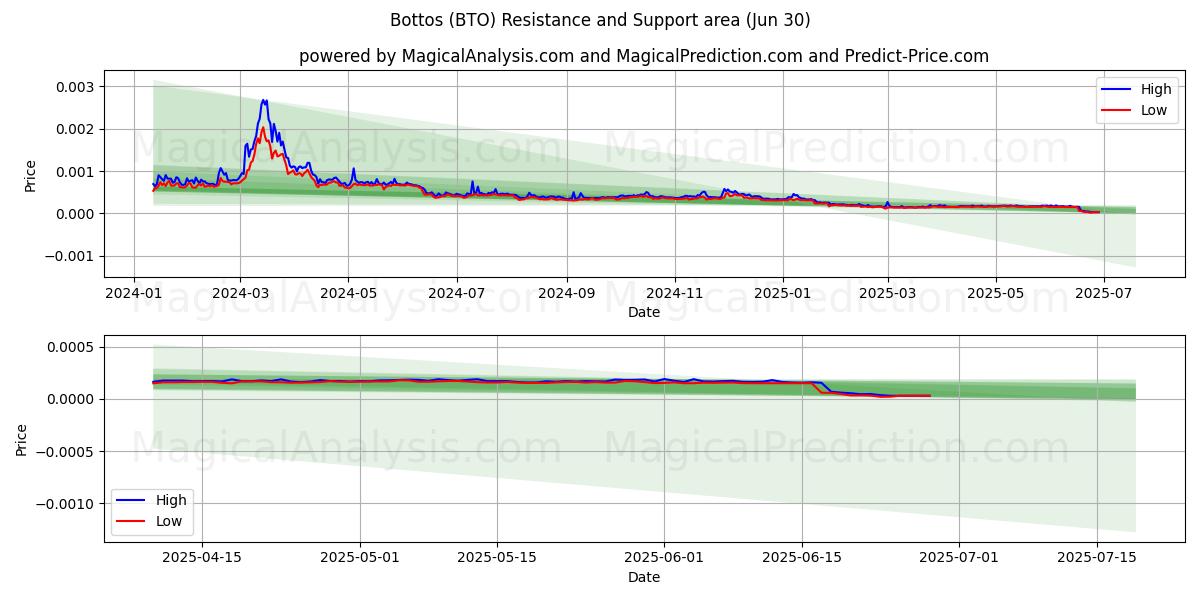Image resolution: width=1200 pixels, height=600 pixels.
Task: Click the '2025-05-15' x-axis tick label
Action: tap(497, 558)
